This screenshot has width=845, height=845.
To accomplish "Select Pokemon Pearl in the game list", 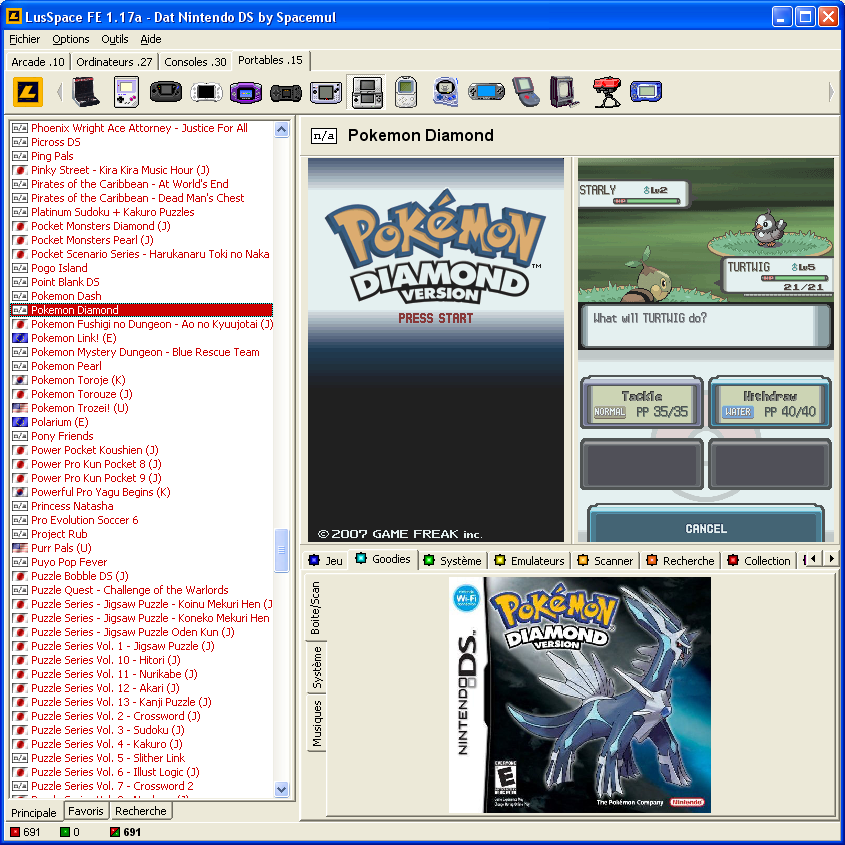I will click(66, 366).
